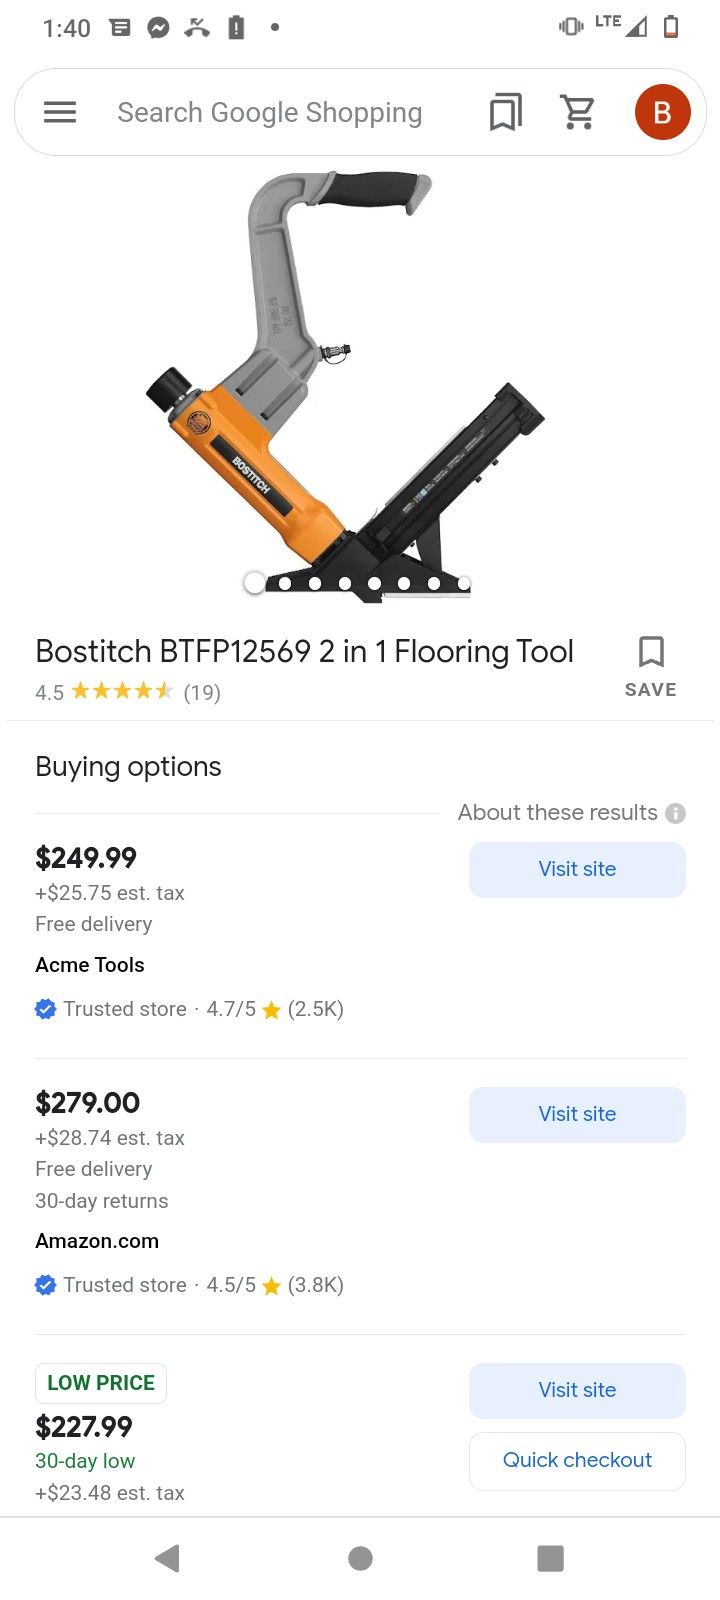Select the last image carousel dot
Image resolution: width=720 pixels, height=1600 pixels.
(x=464, y=583)
